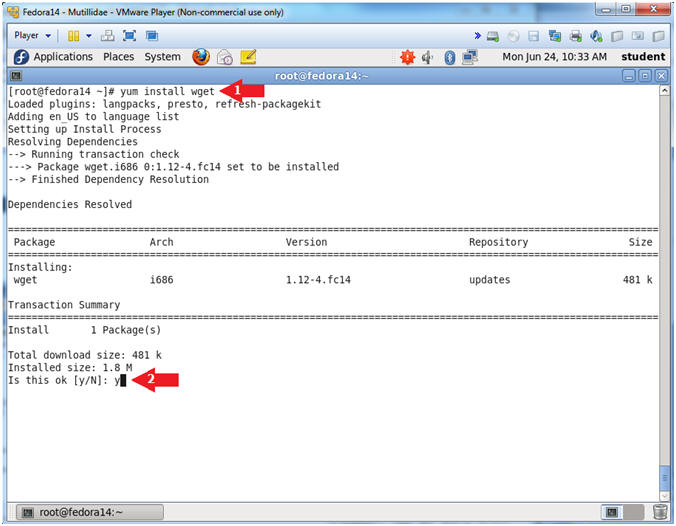Click the CD/DVD drive device icon
This screenshot has height=526, width=676.
(x=513, y=36)
